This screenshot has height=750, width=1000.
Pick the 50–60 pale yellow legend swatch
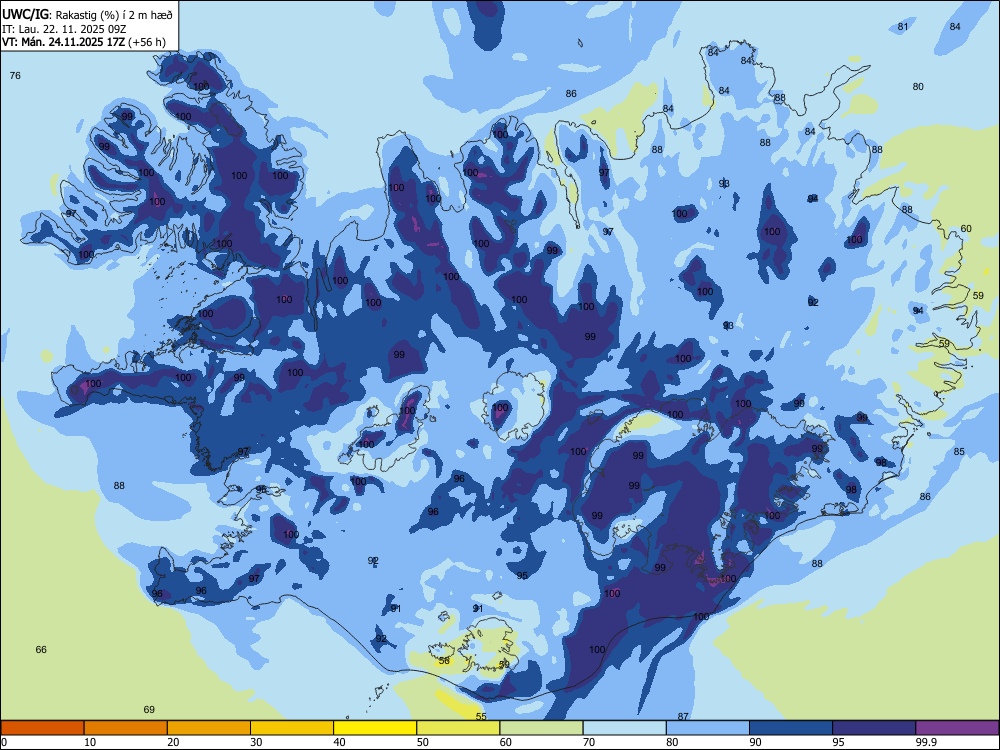tap(459, 728)
